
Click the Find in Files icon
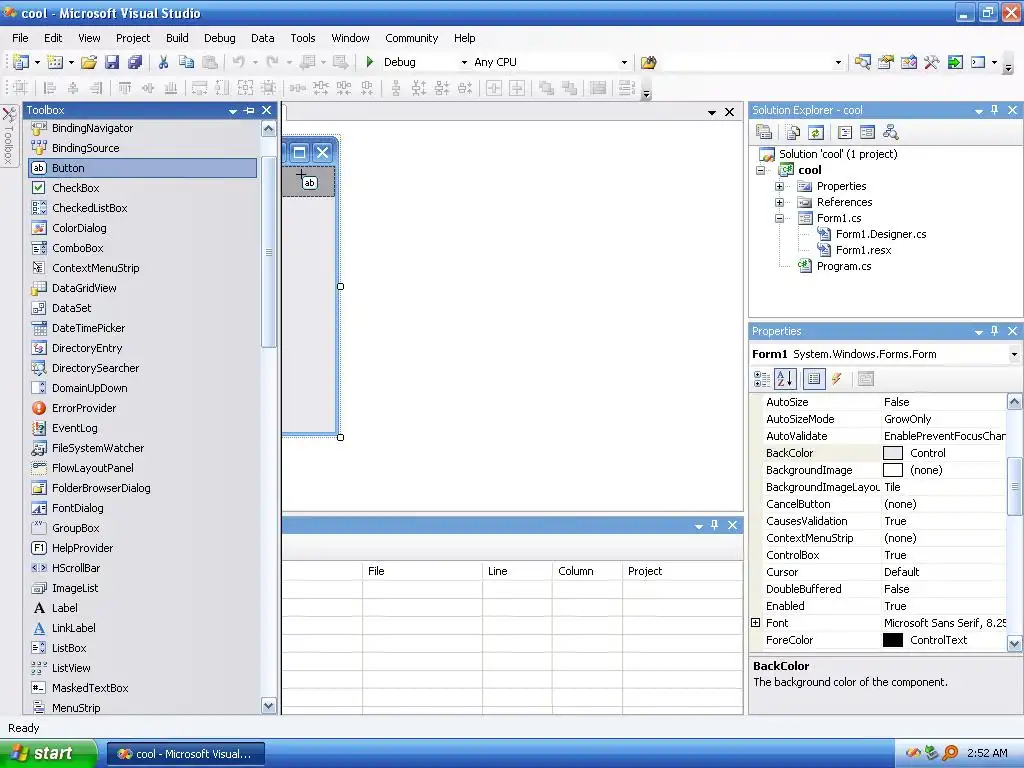648,62
